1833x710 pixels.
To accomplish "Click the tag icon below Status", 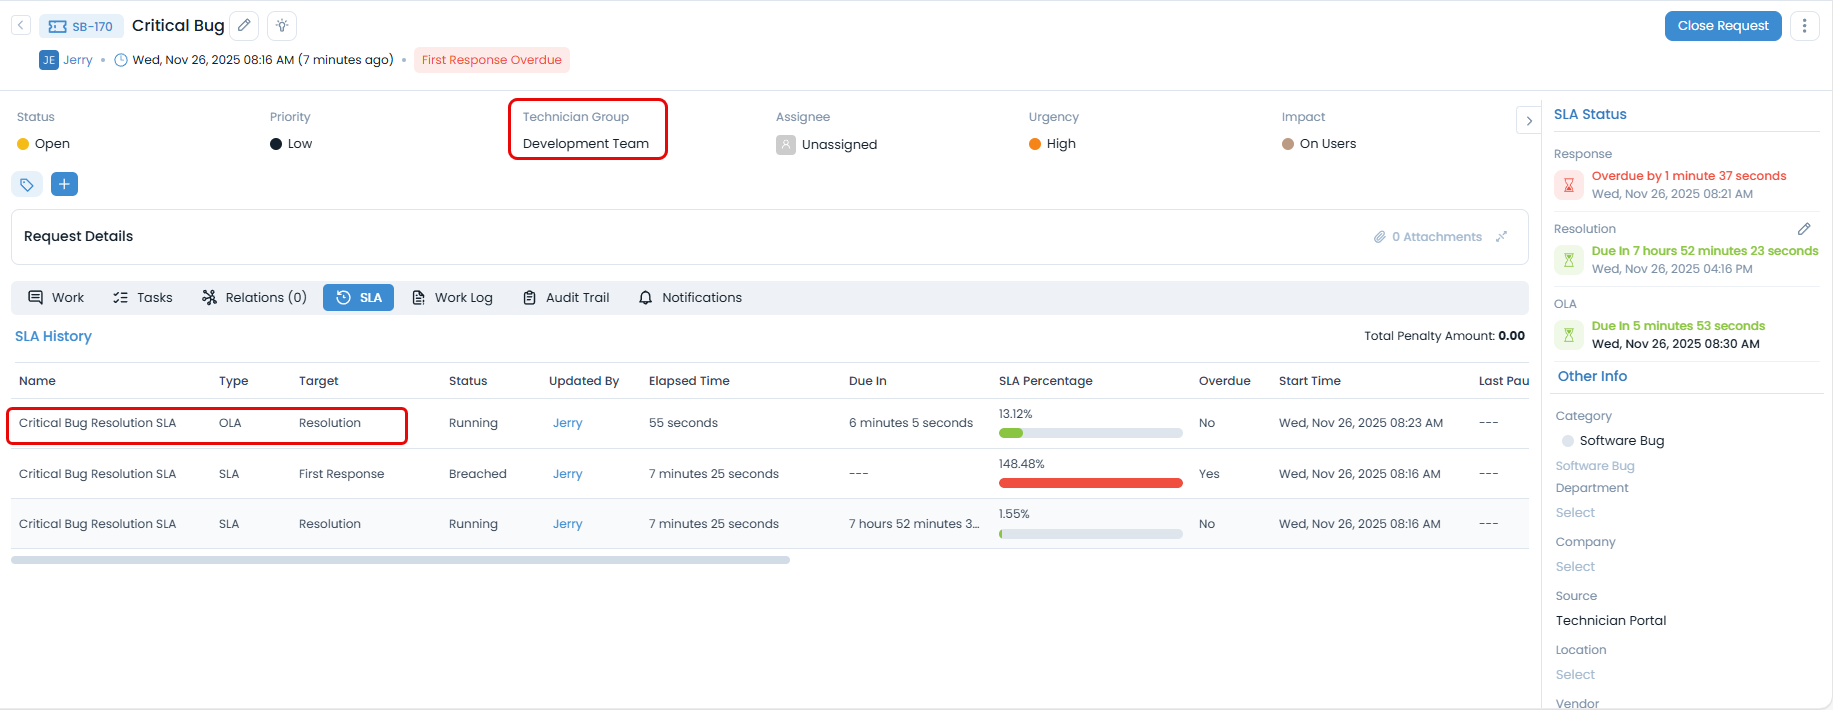I will (27, 185).
